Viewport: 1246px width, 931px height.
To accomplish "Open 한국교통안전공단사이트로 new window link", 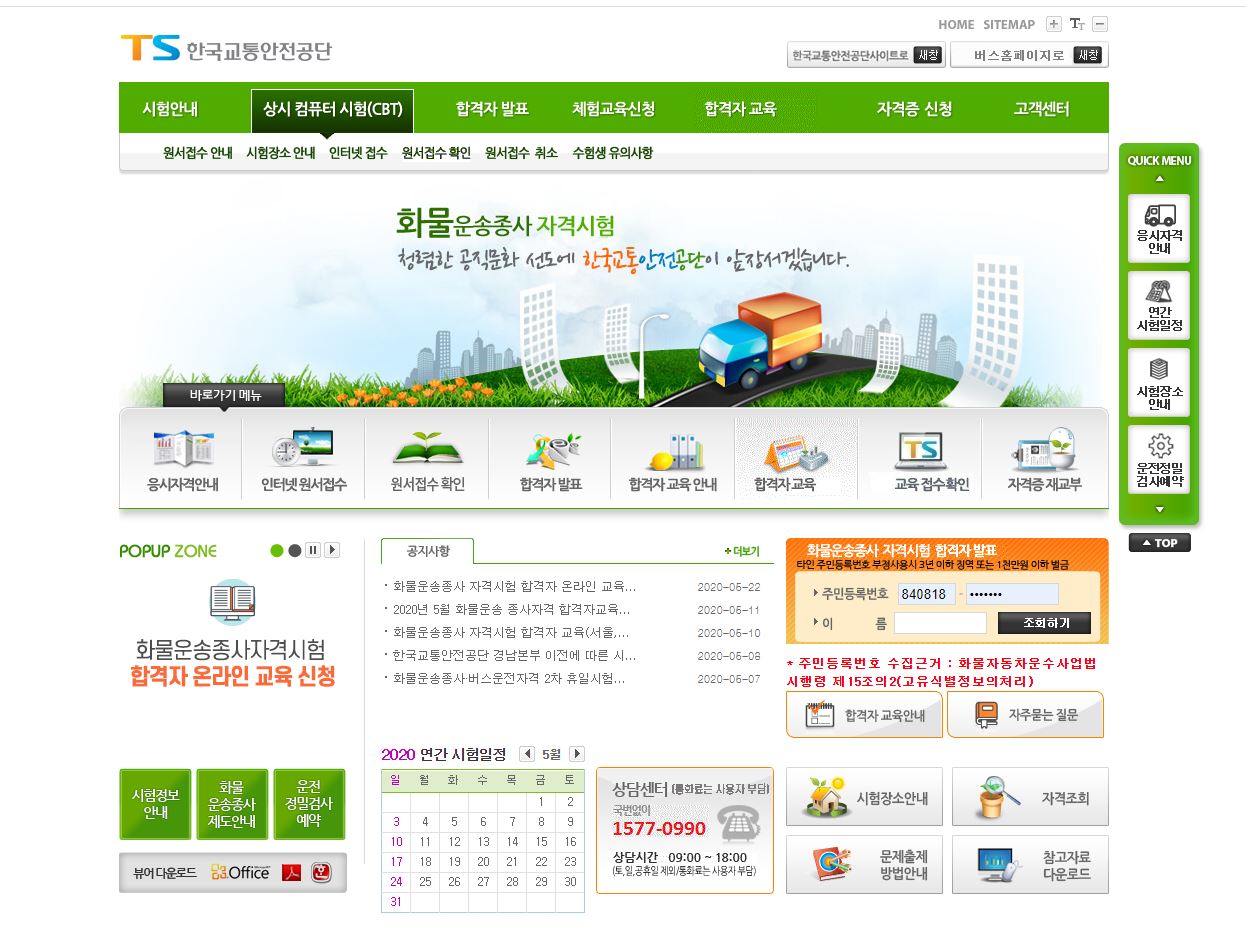I will [x=866, y=56].
